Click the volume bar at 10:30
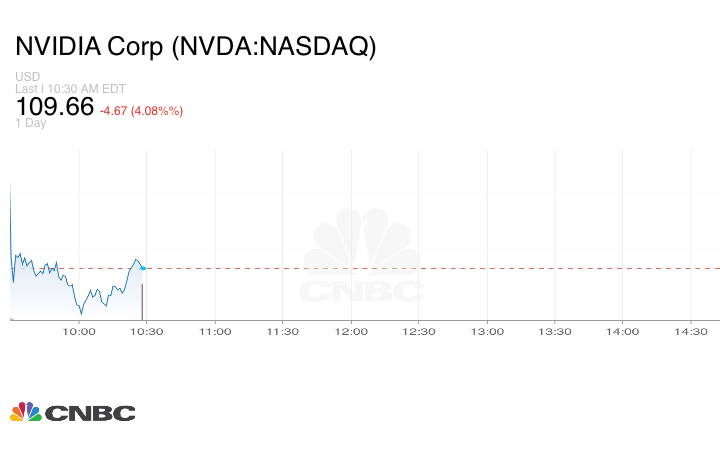Viewport: 720px width, 450px height. point(143,301)
